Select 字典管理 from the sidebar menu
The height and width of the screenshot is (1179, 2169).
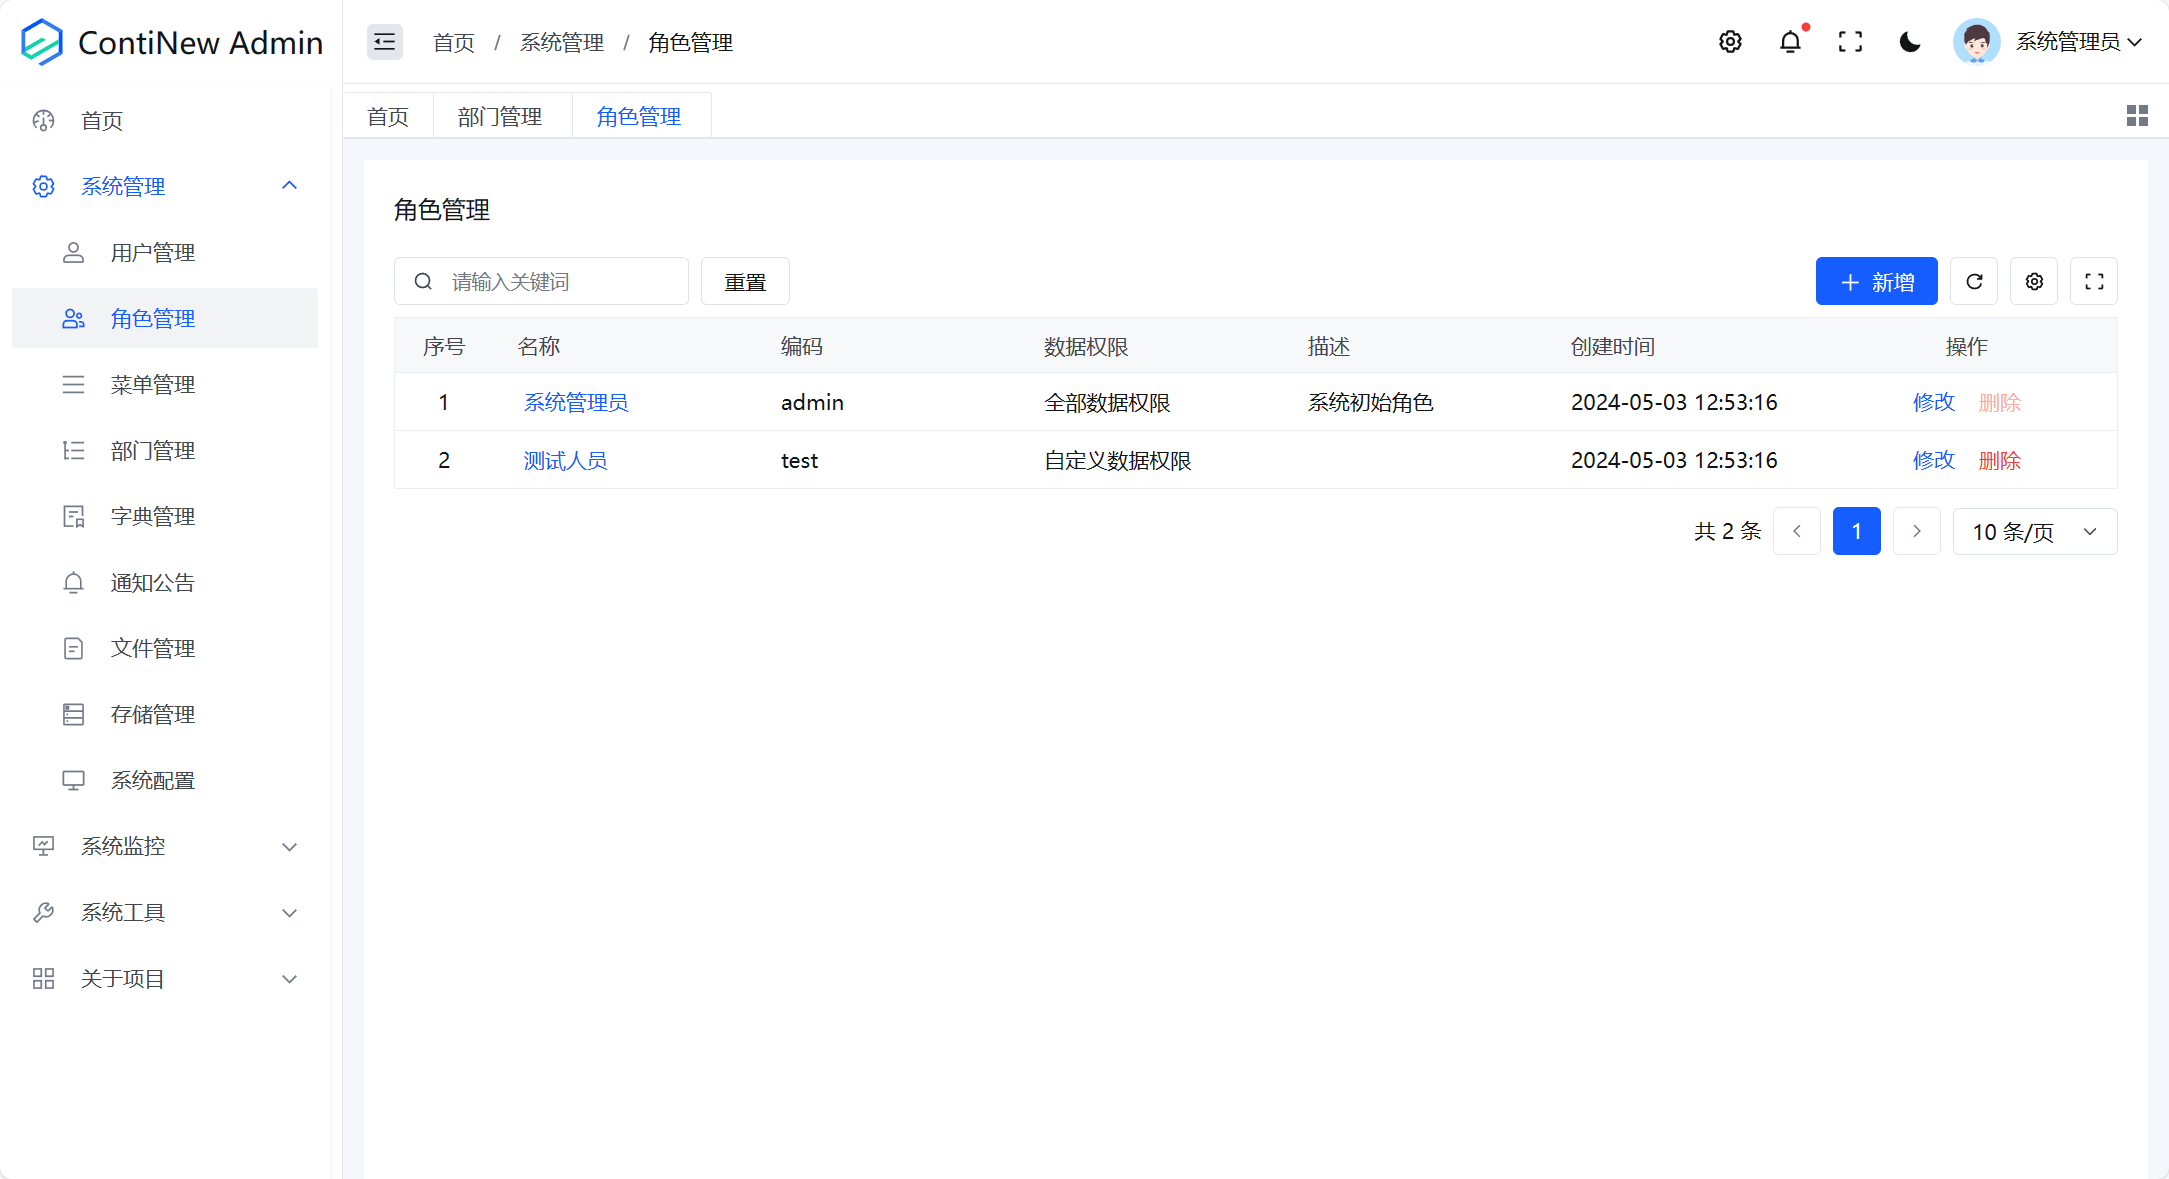click(152, 516)
